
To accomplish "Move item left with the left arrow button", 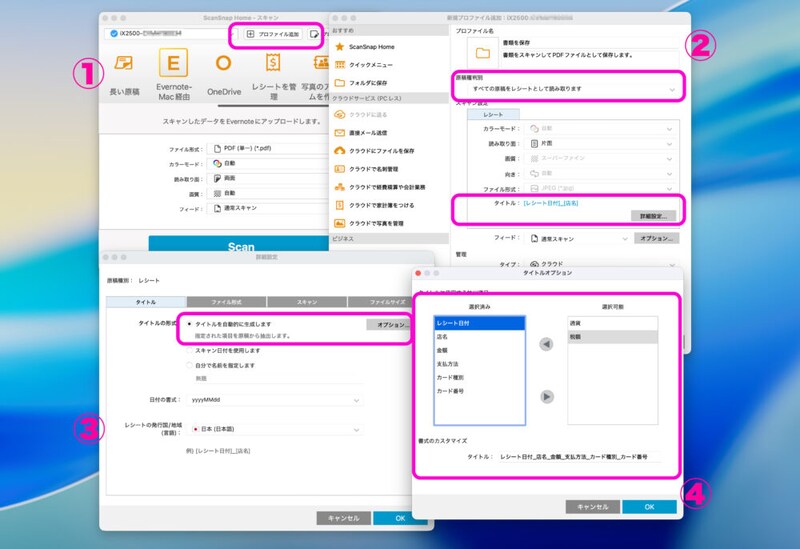I will [546, 345].
